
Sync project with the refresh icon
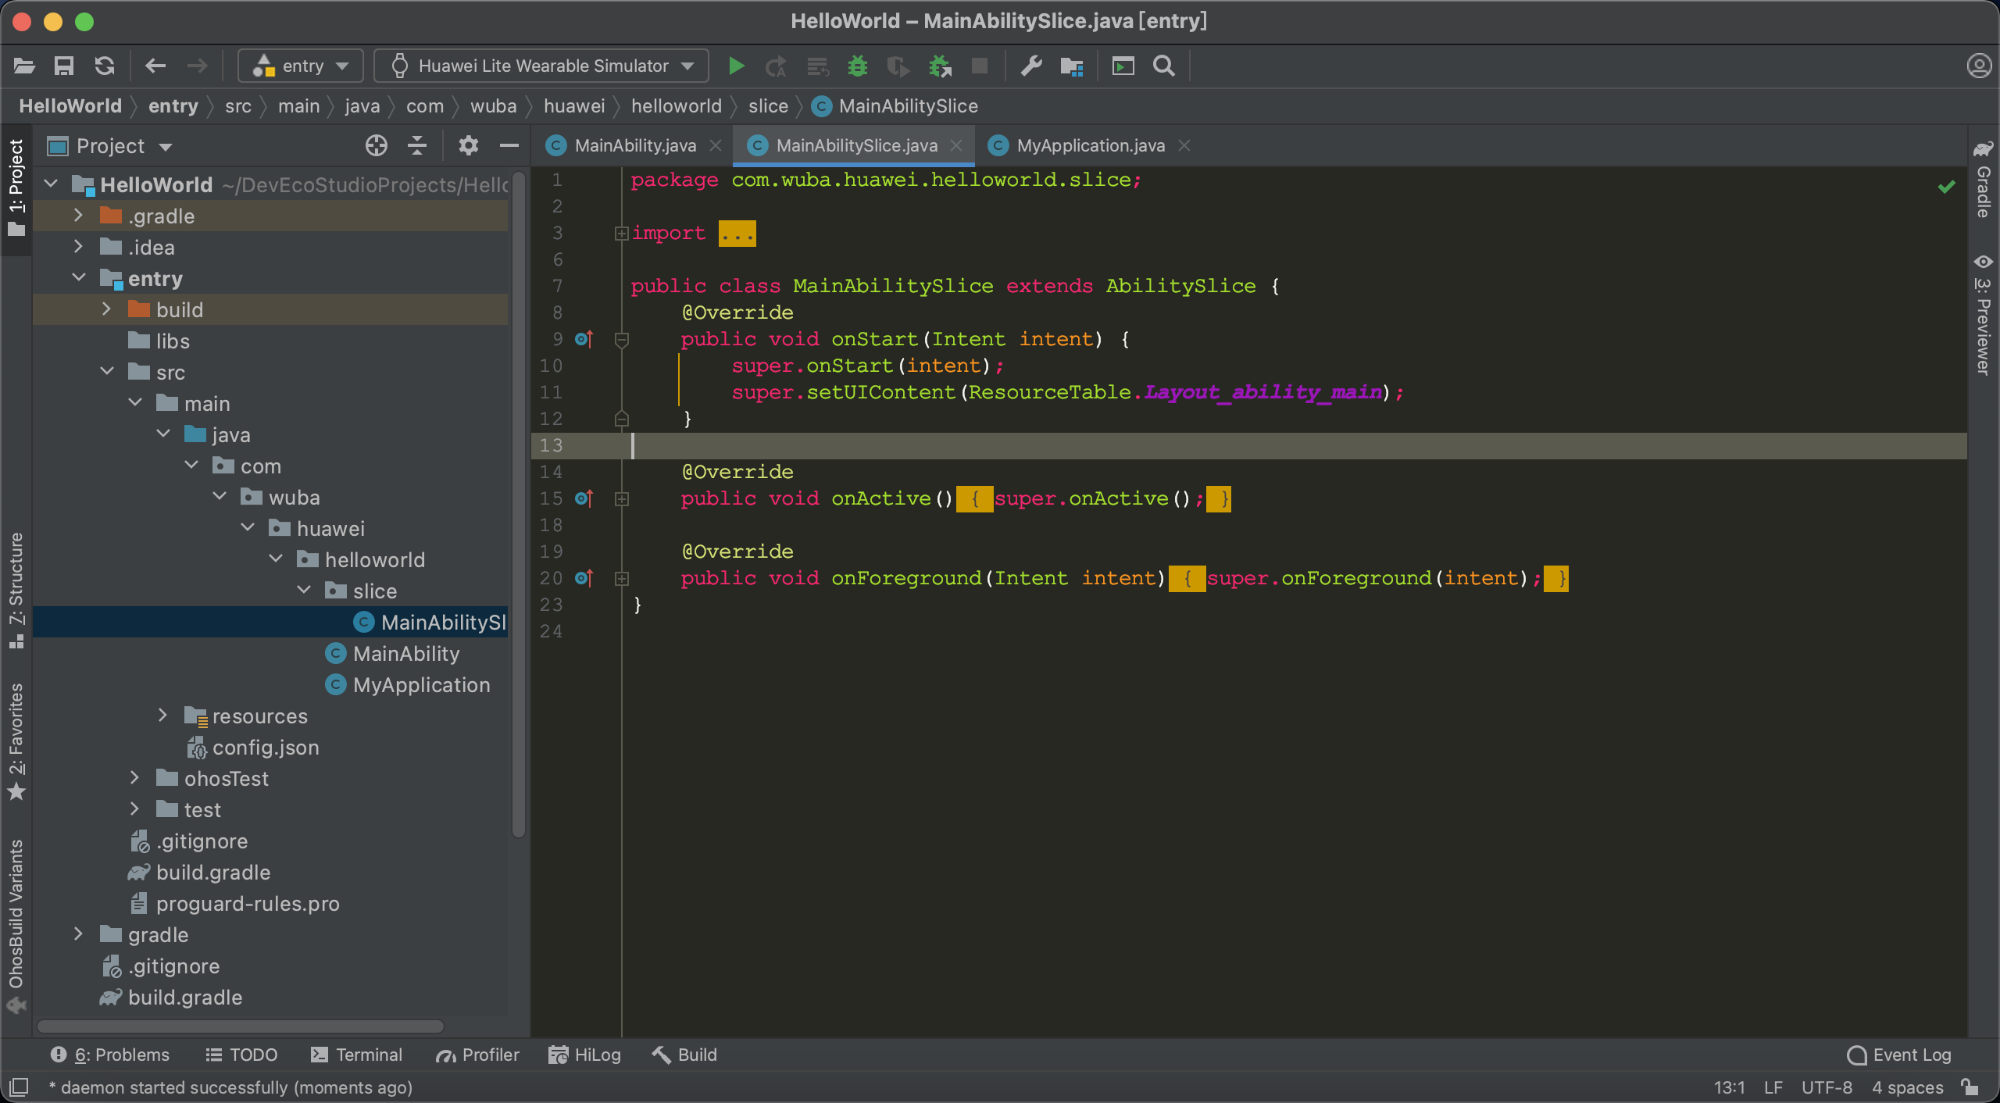tap(104, 66)
